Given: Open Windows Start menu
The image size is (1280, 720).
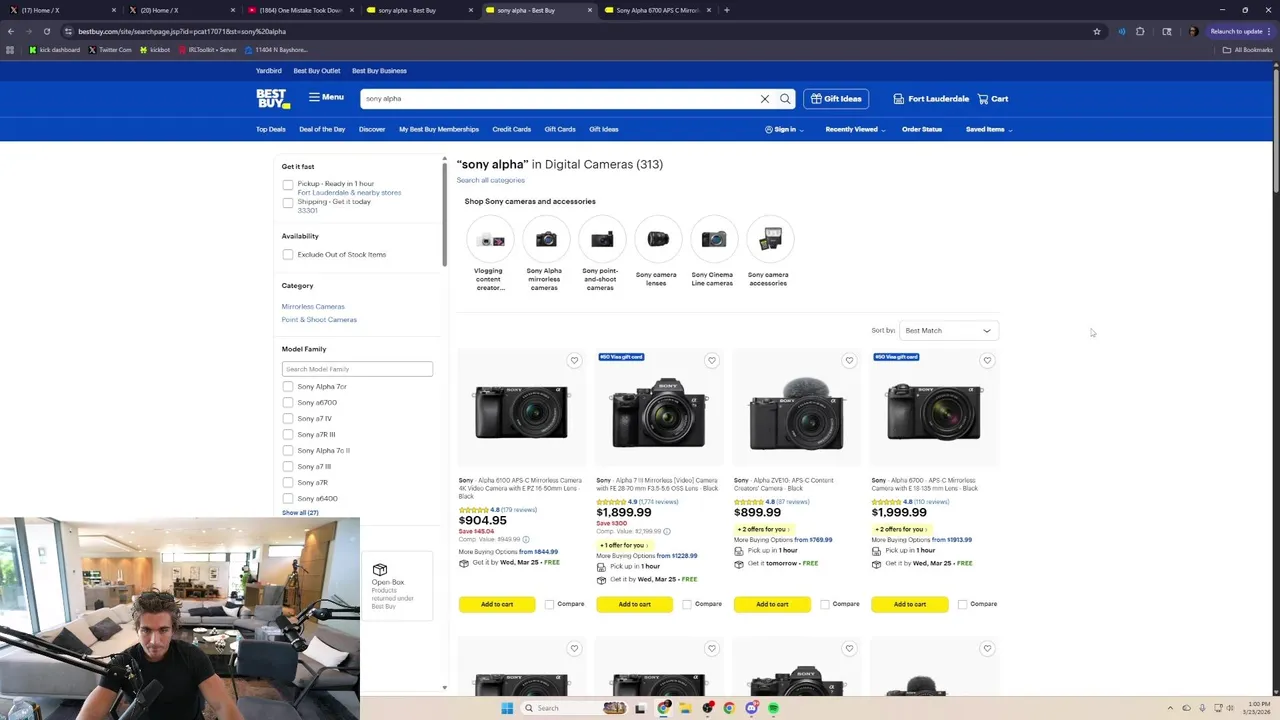Looking at the screenshot, I should [x=507, y=708].
